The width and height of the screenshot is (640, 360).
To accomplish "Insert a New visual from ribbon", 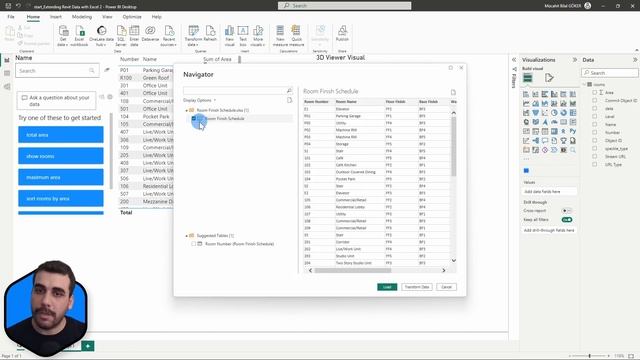I will [229, 35].
